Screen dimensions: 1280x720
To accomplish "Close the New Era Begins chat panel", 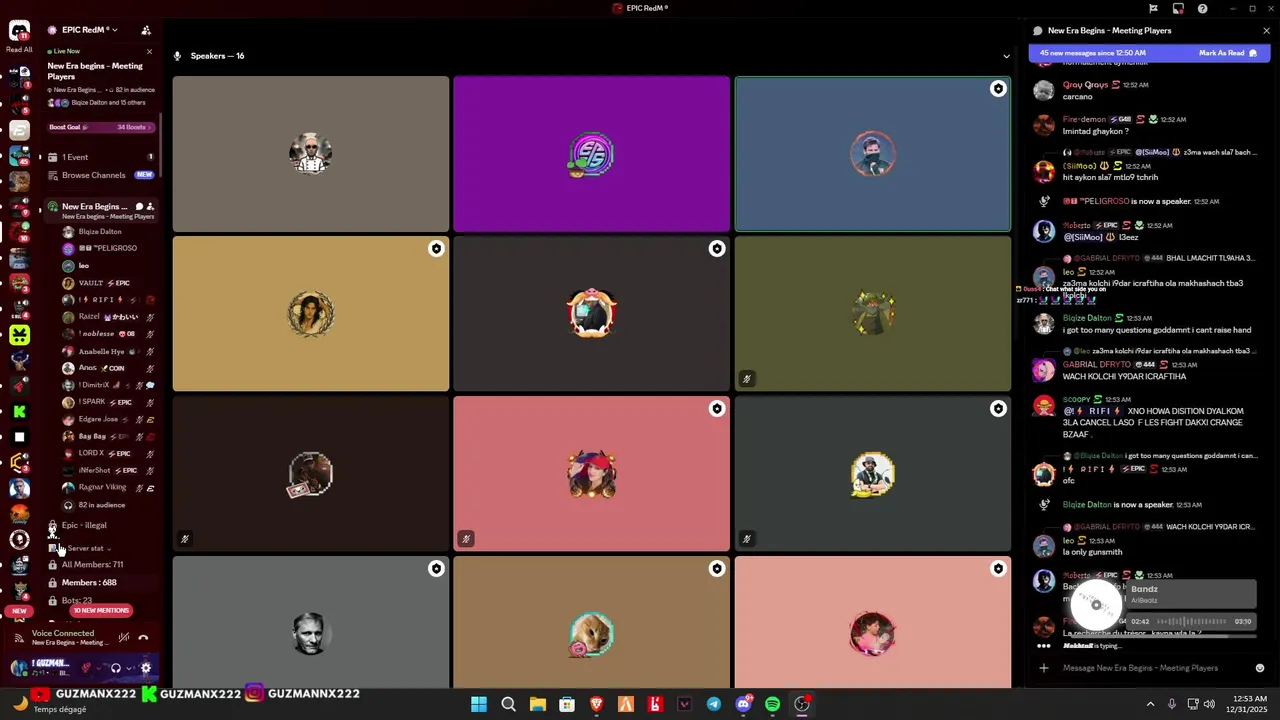I will tap(1266, 31).
